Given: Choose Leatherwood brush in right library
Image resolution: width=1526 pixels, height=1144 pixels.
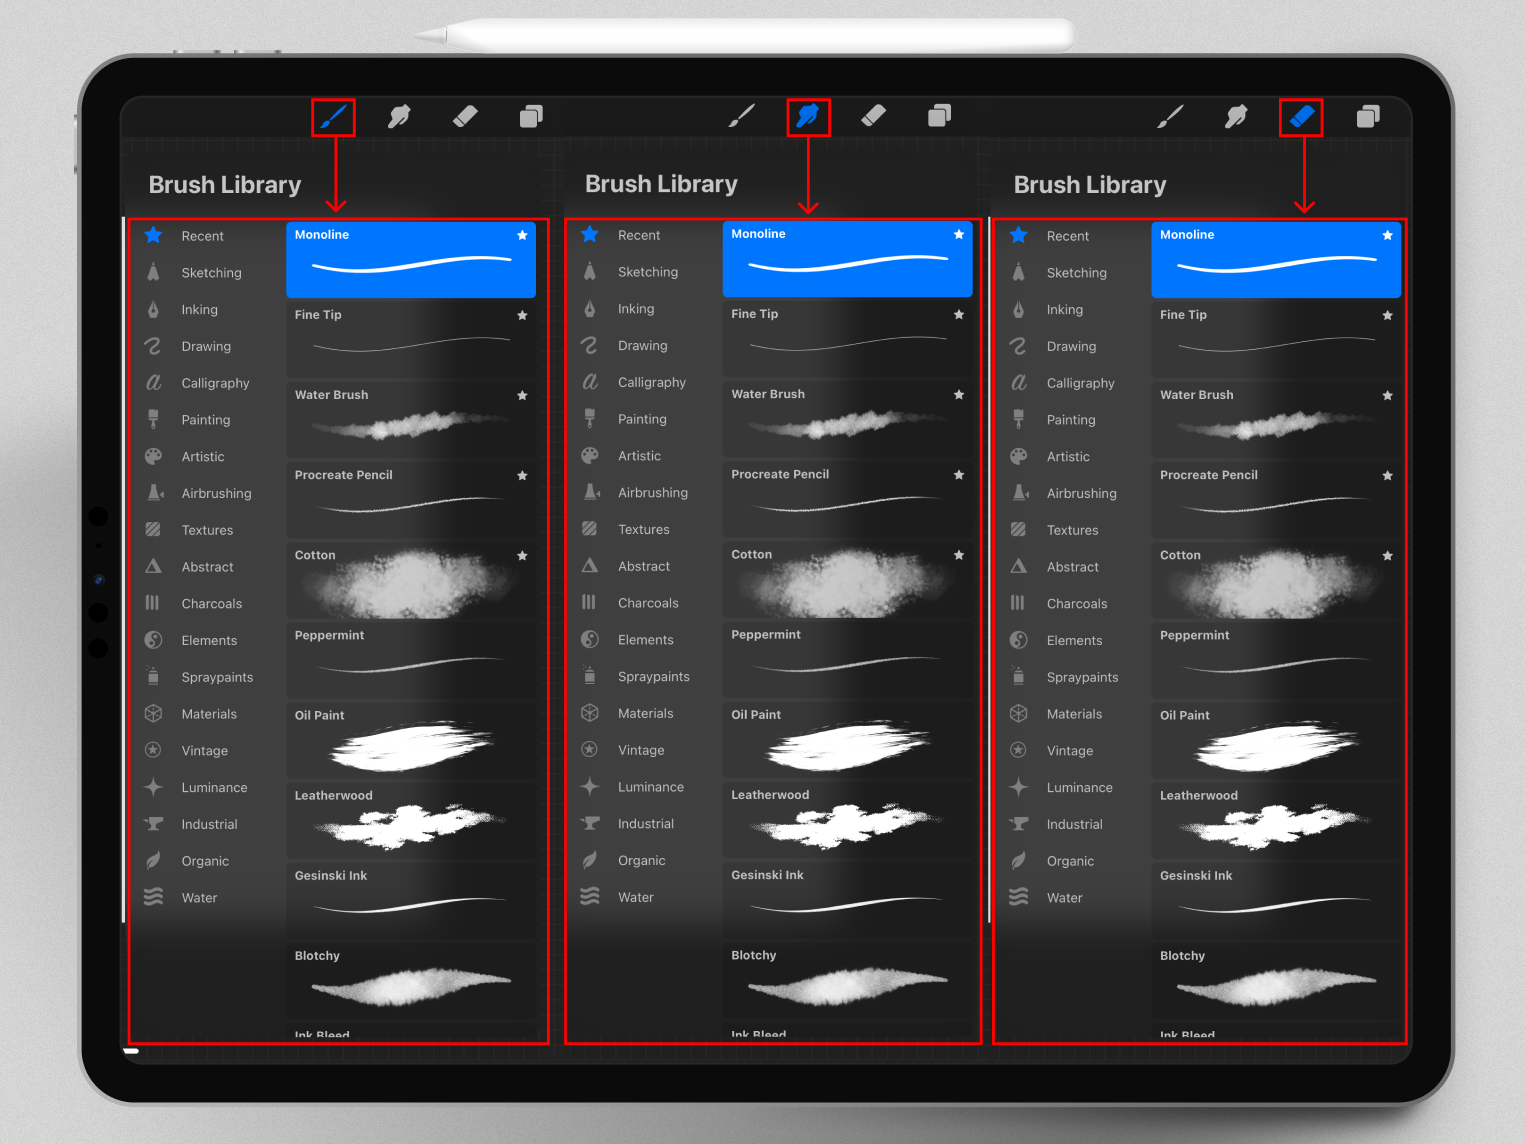Looking at the screenshot, I should coord(1276,820).
